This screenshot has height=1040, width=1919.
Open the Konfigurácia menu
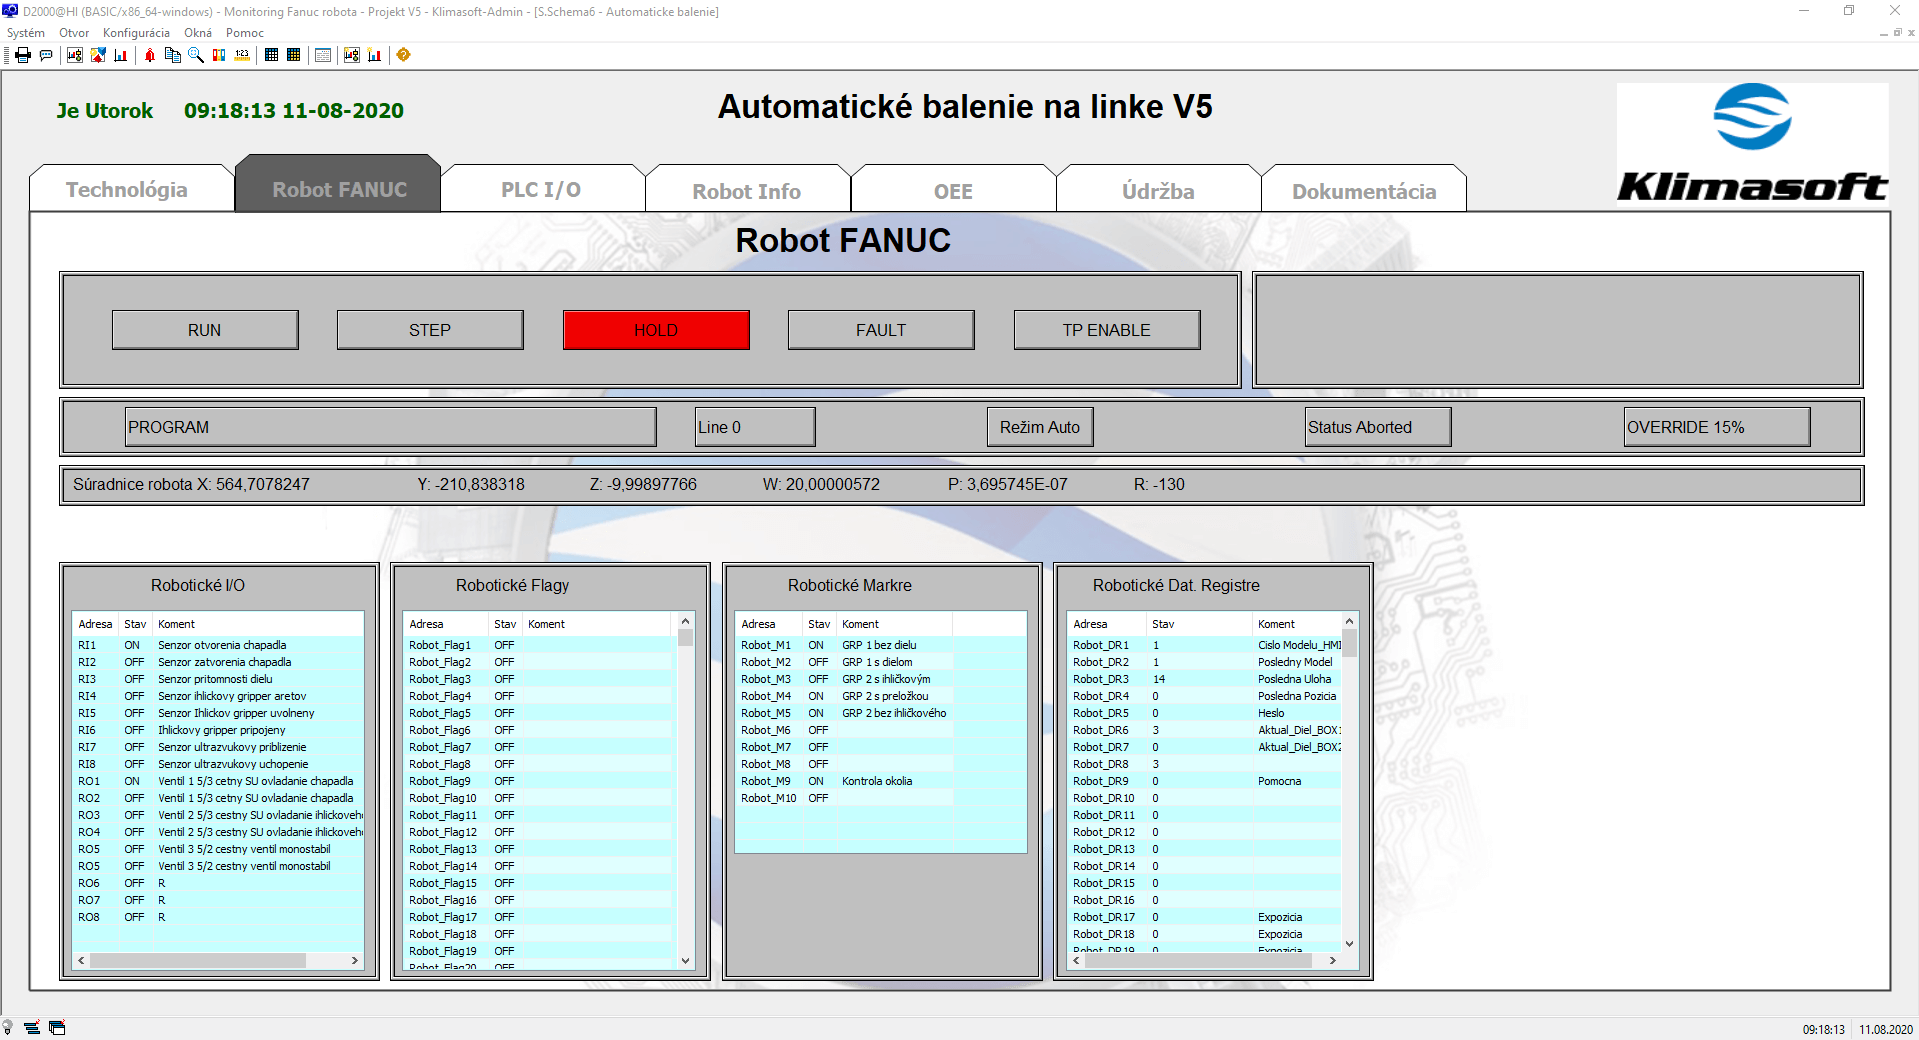click(135, 32)
